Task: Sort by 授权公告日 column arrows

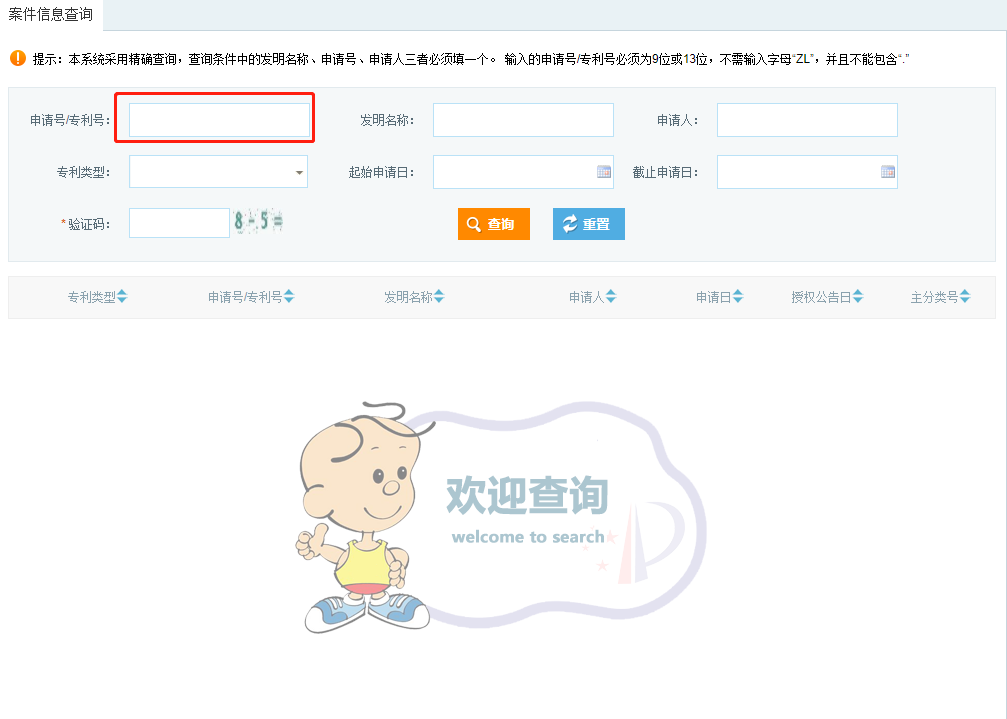Action: [858, 297]
